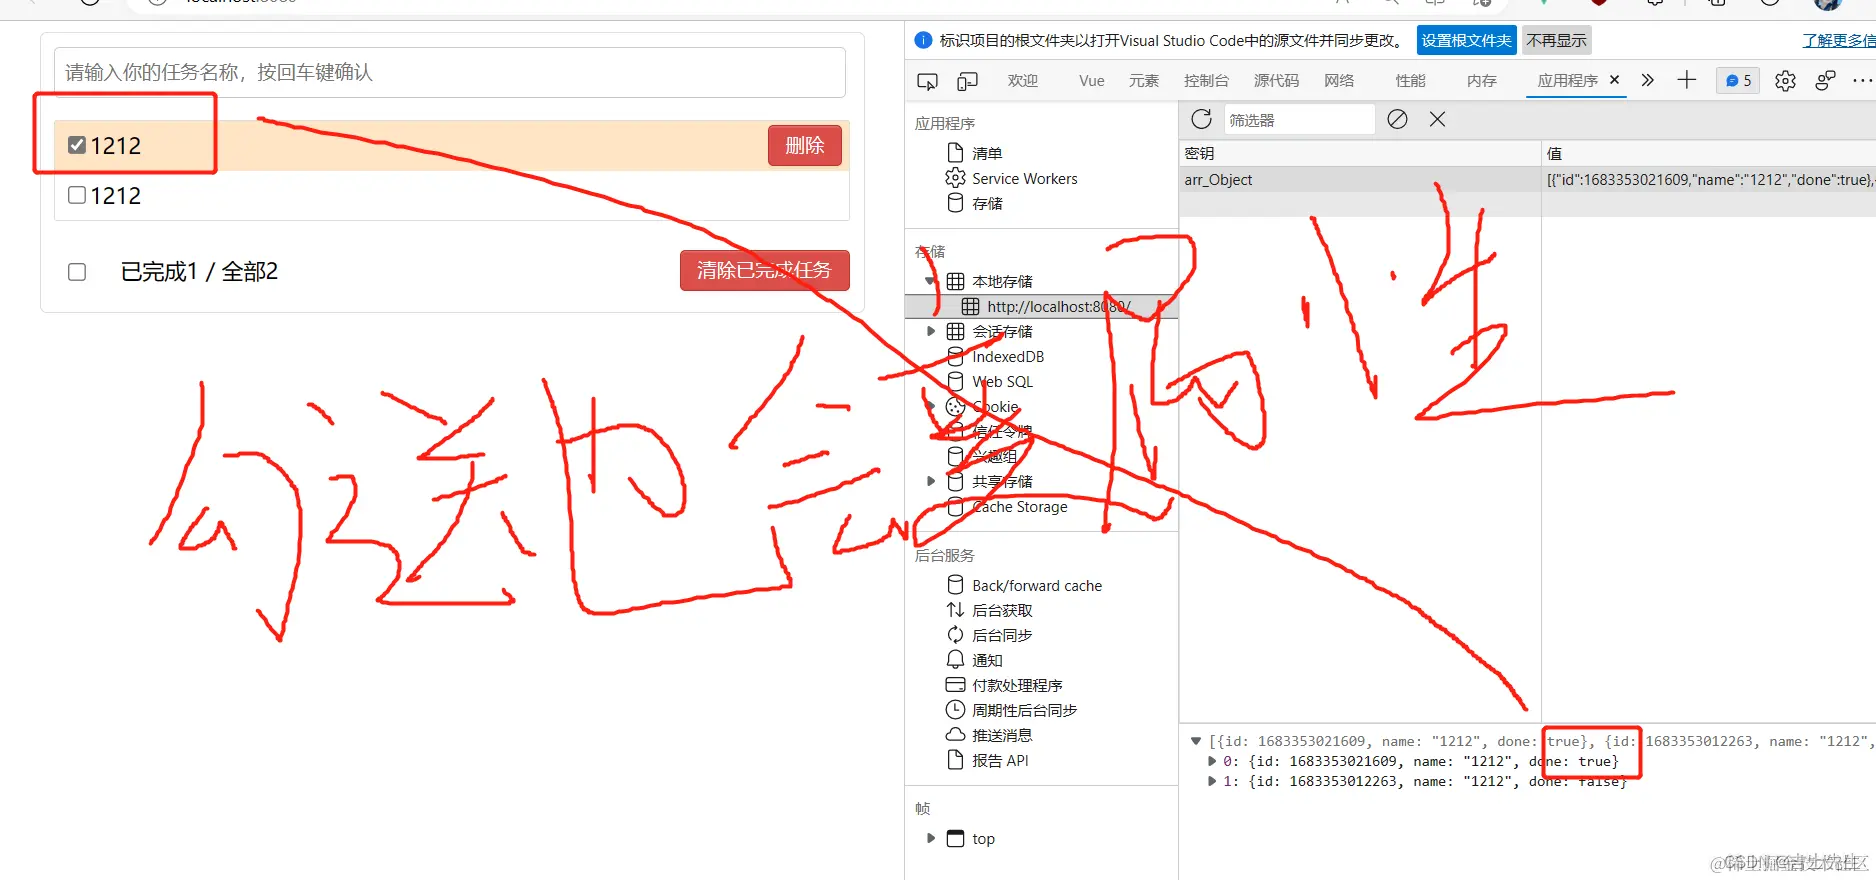Image resolution: width=1876 pixels, height=880 pixels.
Task: Click the arr_Object value cell
Action: tap(1709, 180)
